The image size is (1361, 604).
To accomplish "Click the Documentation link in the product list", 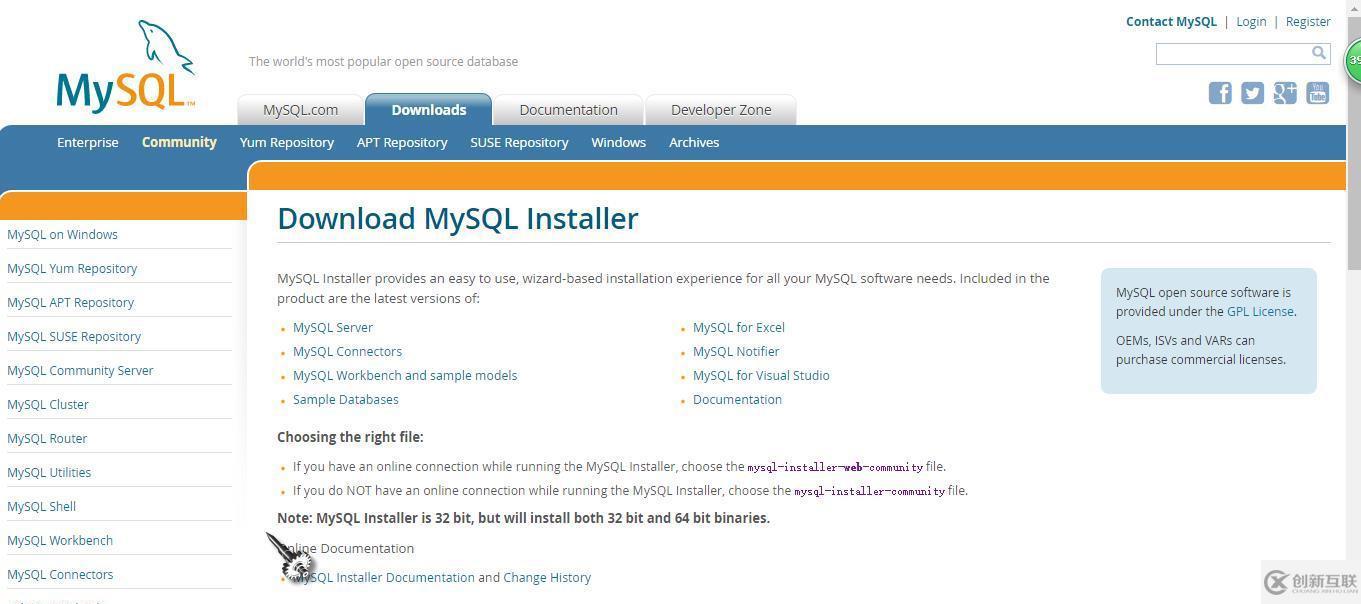I will coord(737,399).
